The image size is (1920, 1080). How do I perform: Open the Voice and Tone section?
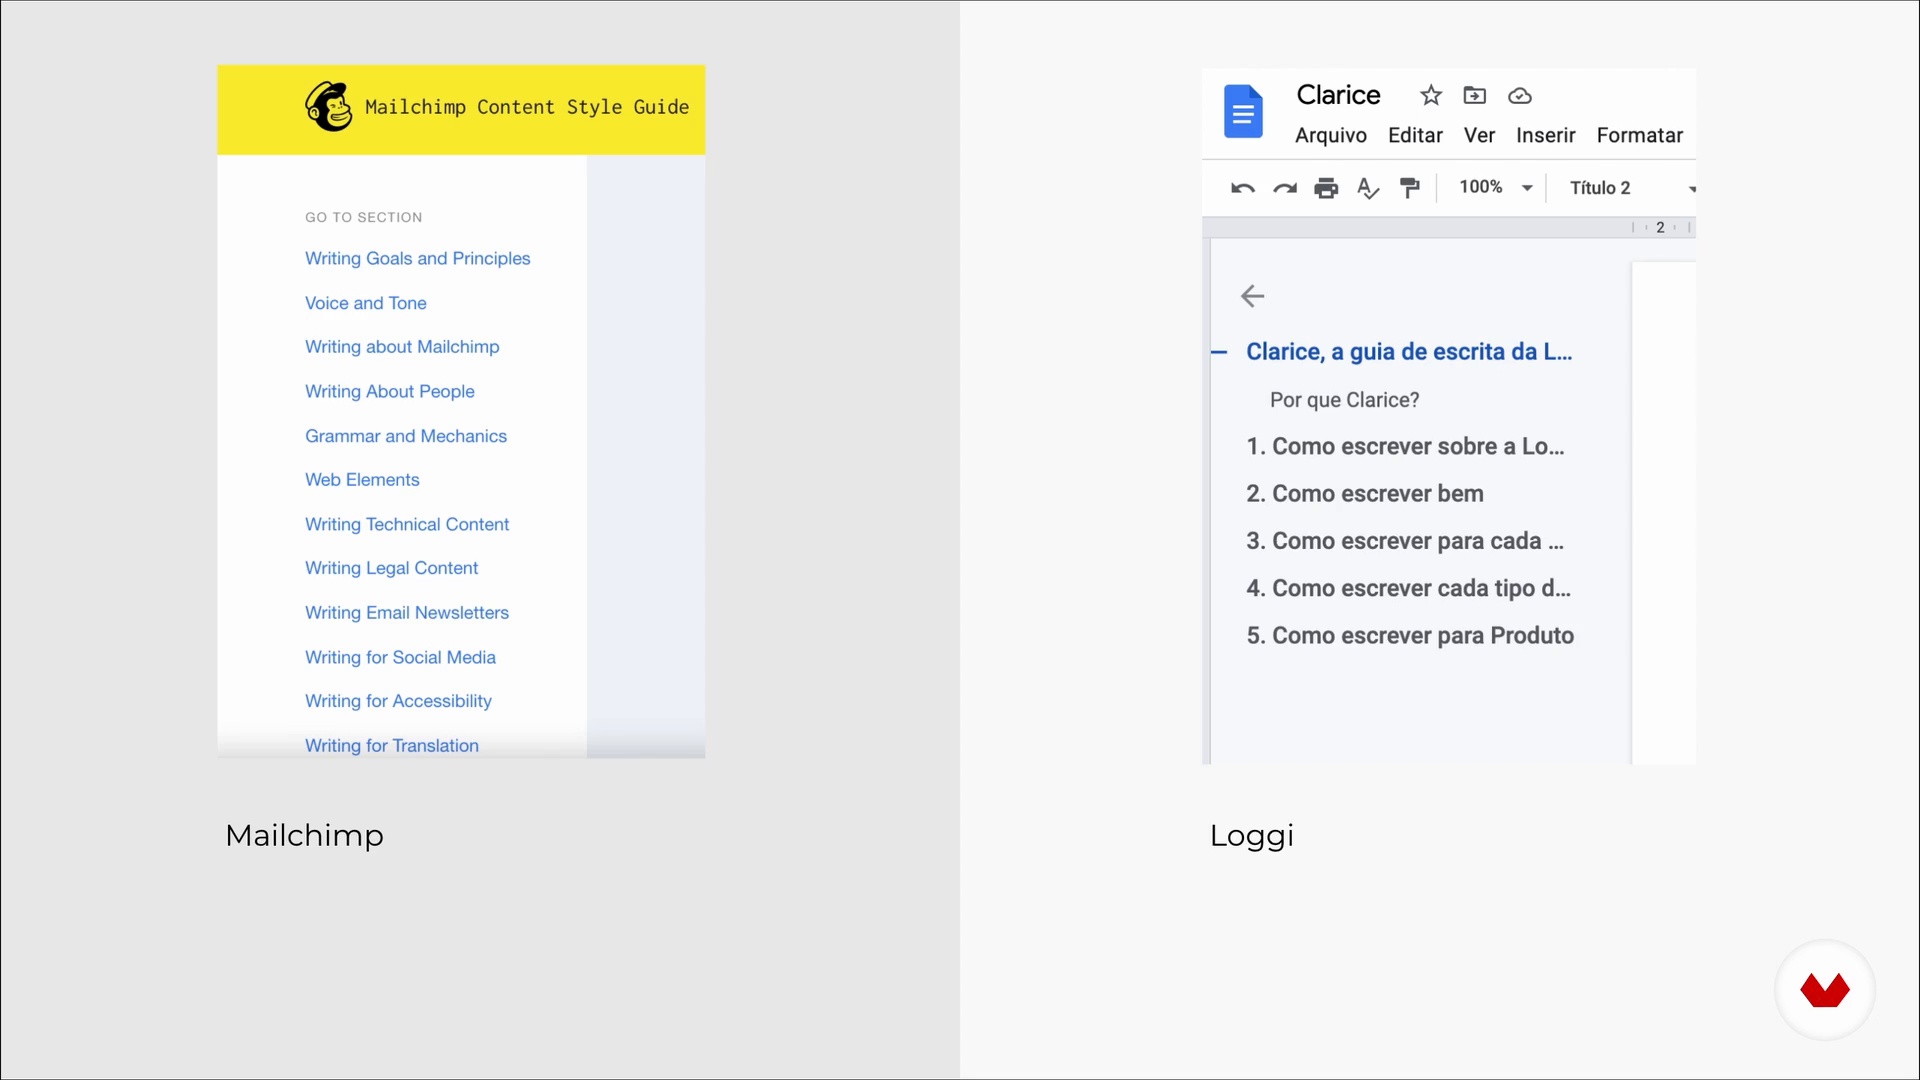coord(365,303)
